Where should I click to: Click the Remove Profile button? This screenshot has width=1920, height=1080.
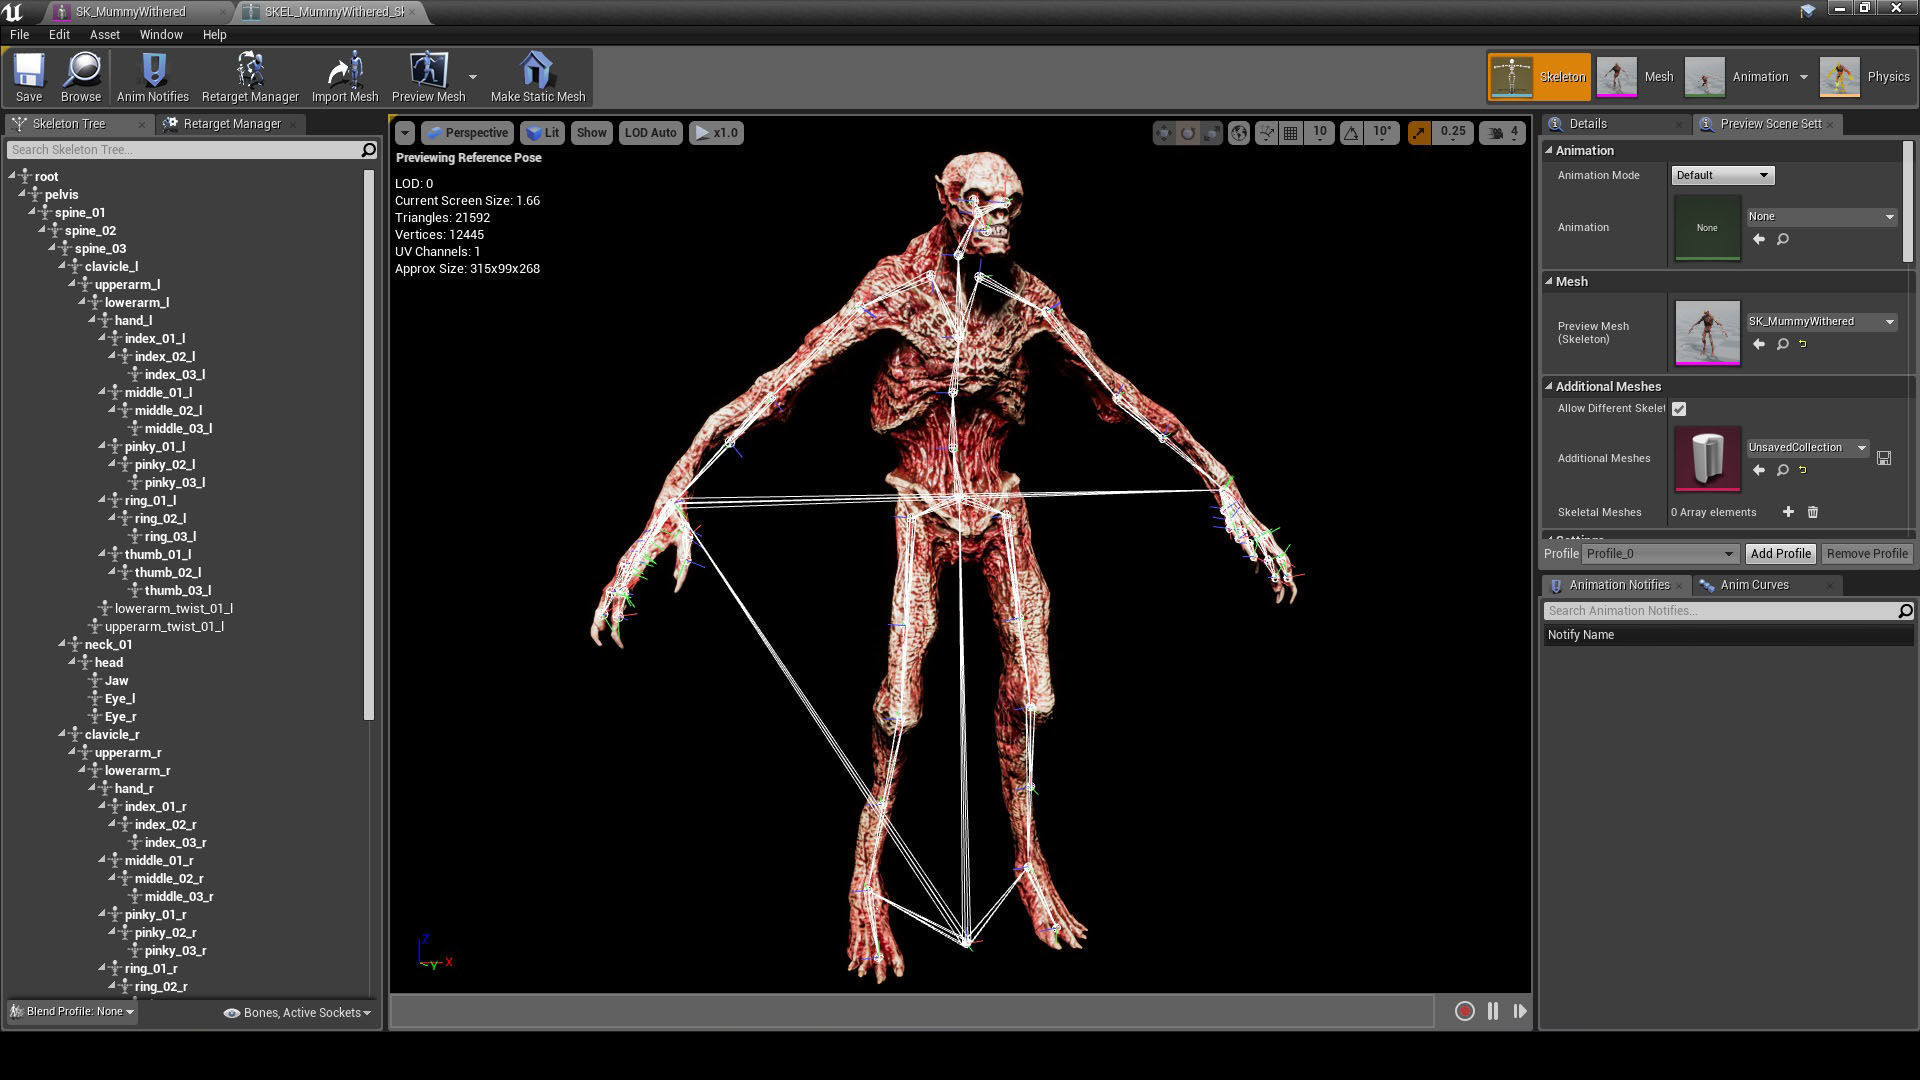click(1866, 554)
